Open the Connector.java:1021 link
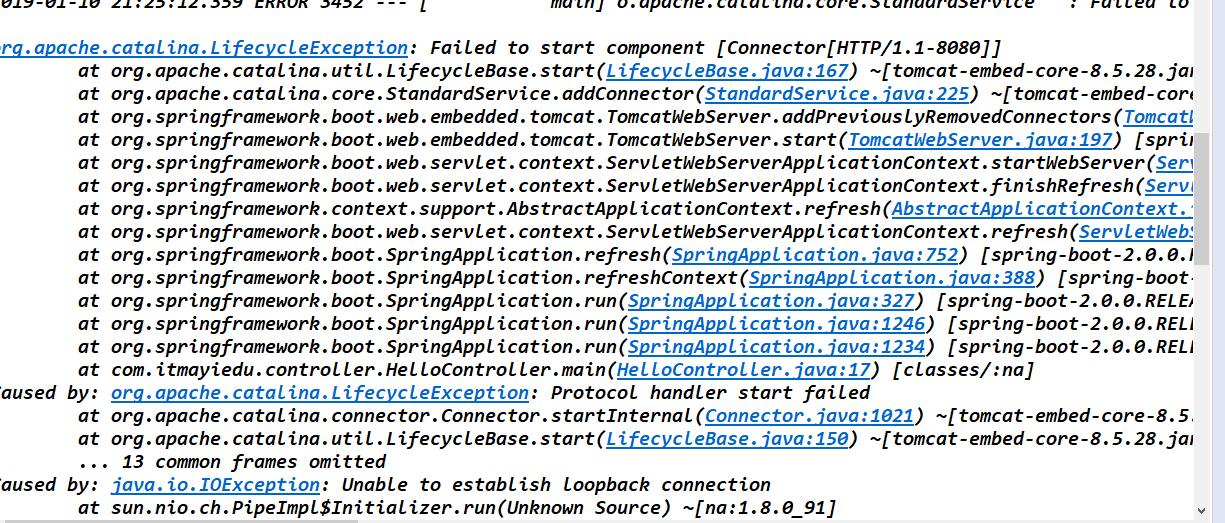1225x523 pixels. point(809,416)
